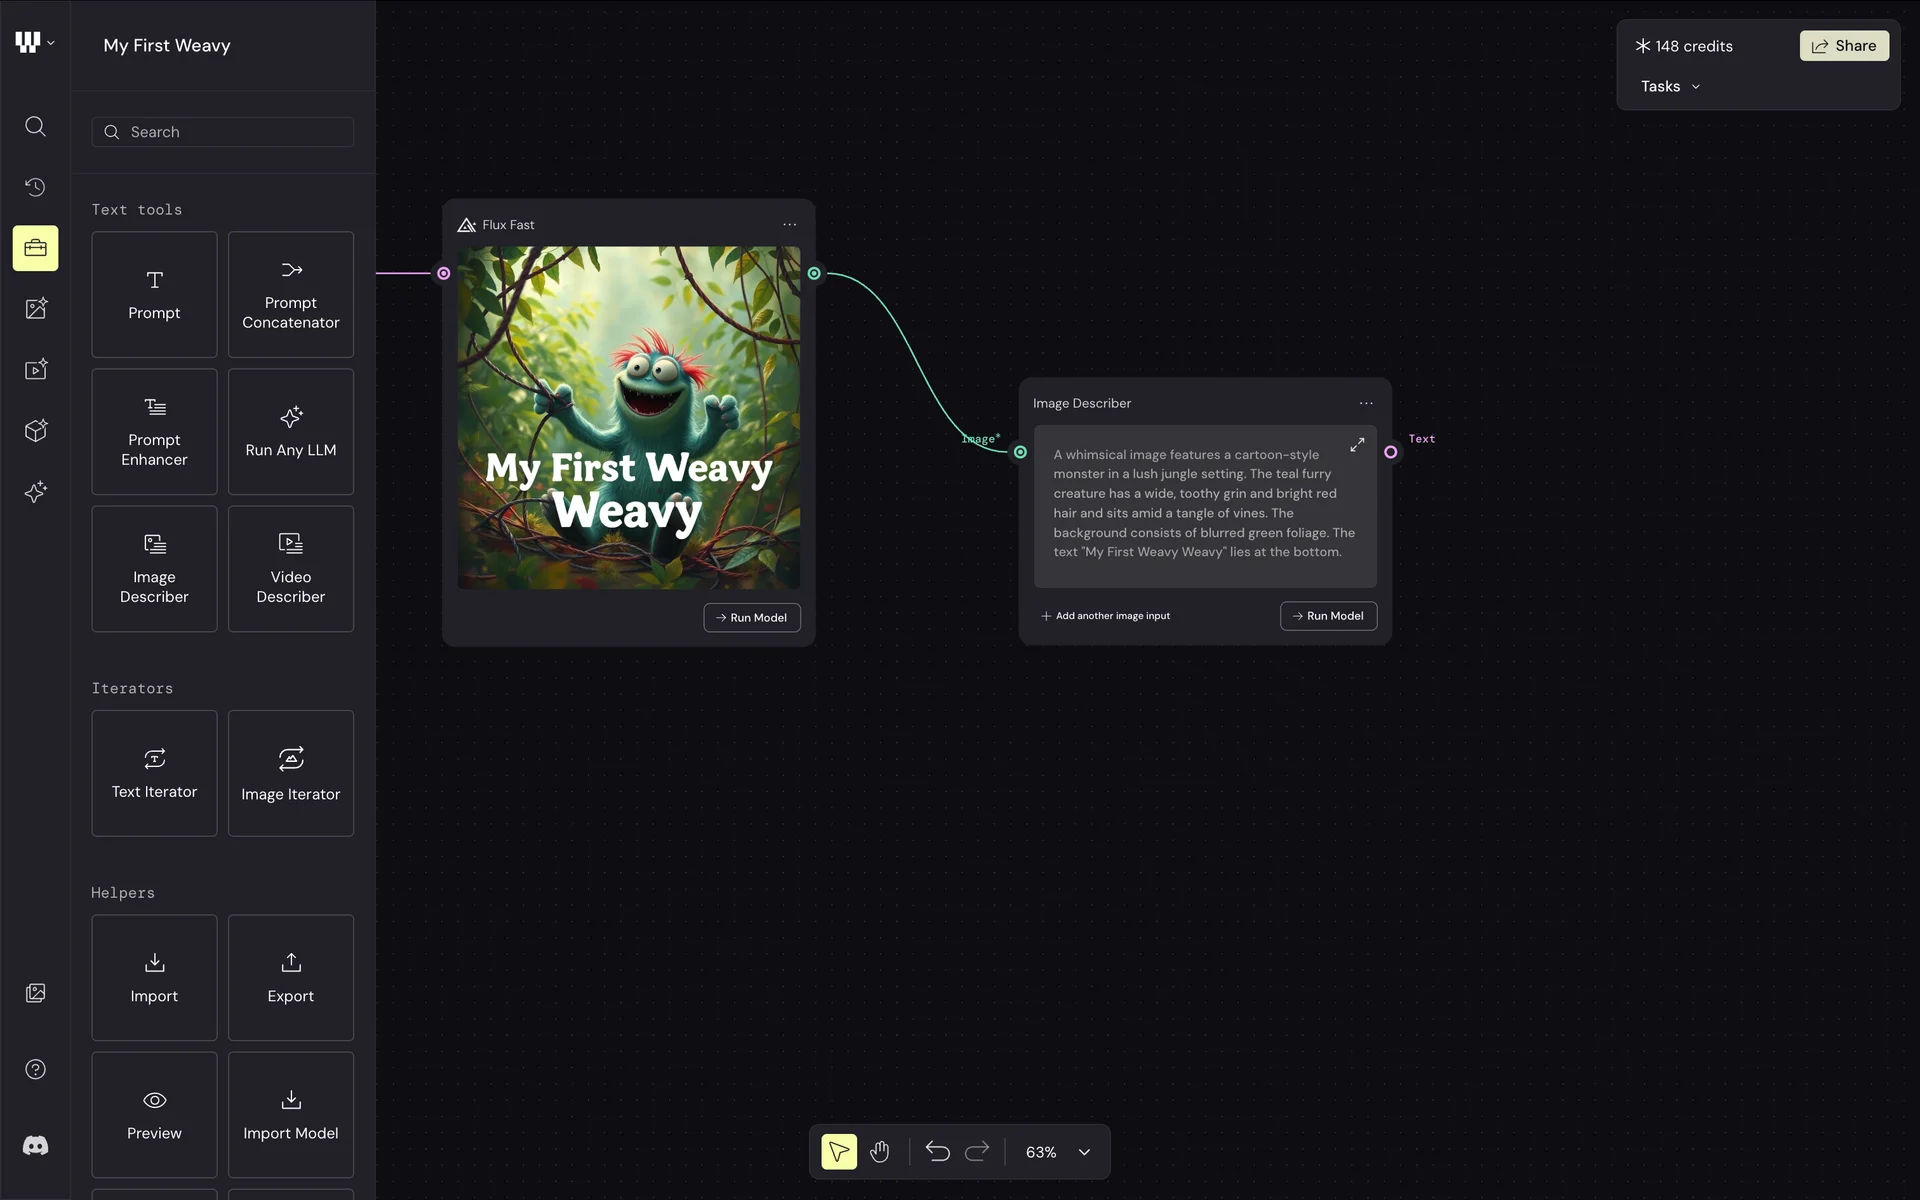Open the 3D cube tools icon

point(35,431)
